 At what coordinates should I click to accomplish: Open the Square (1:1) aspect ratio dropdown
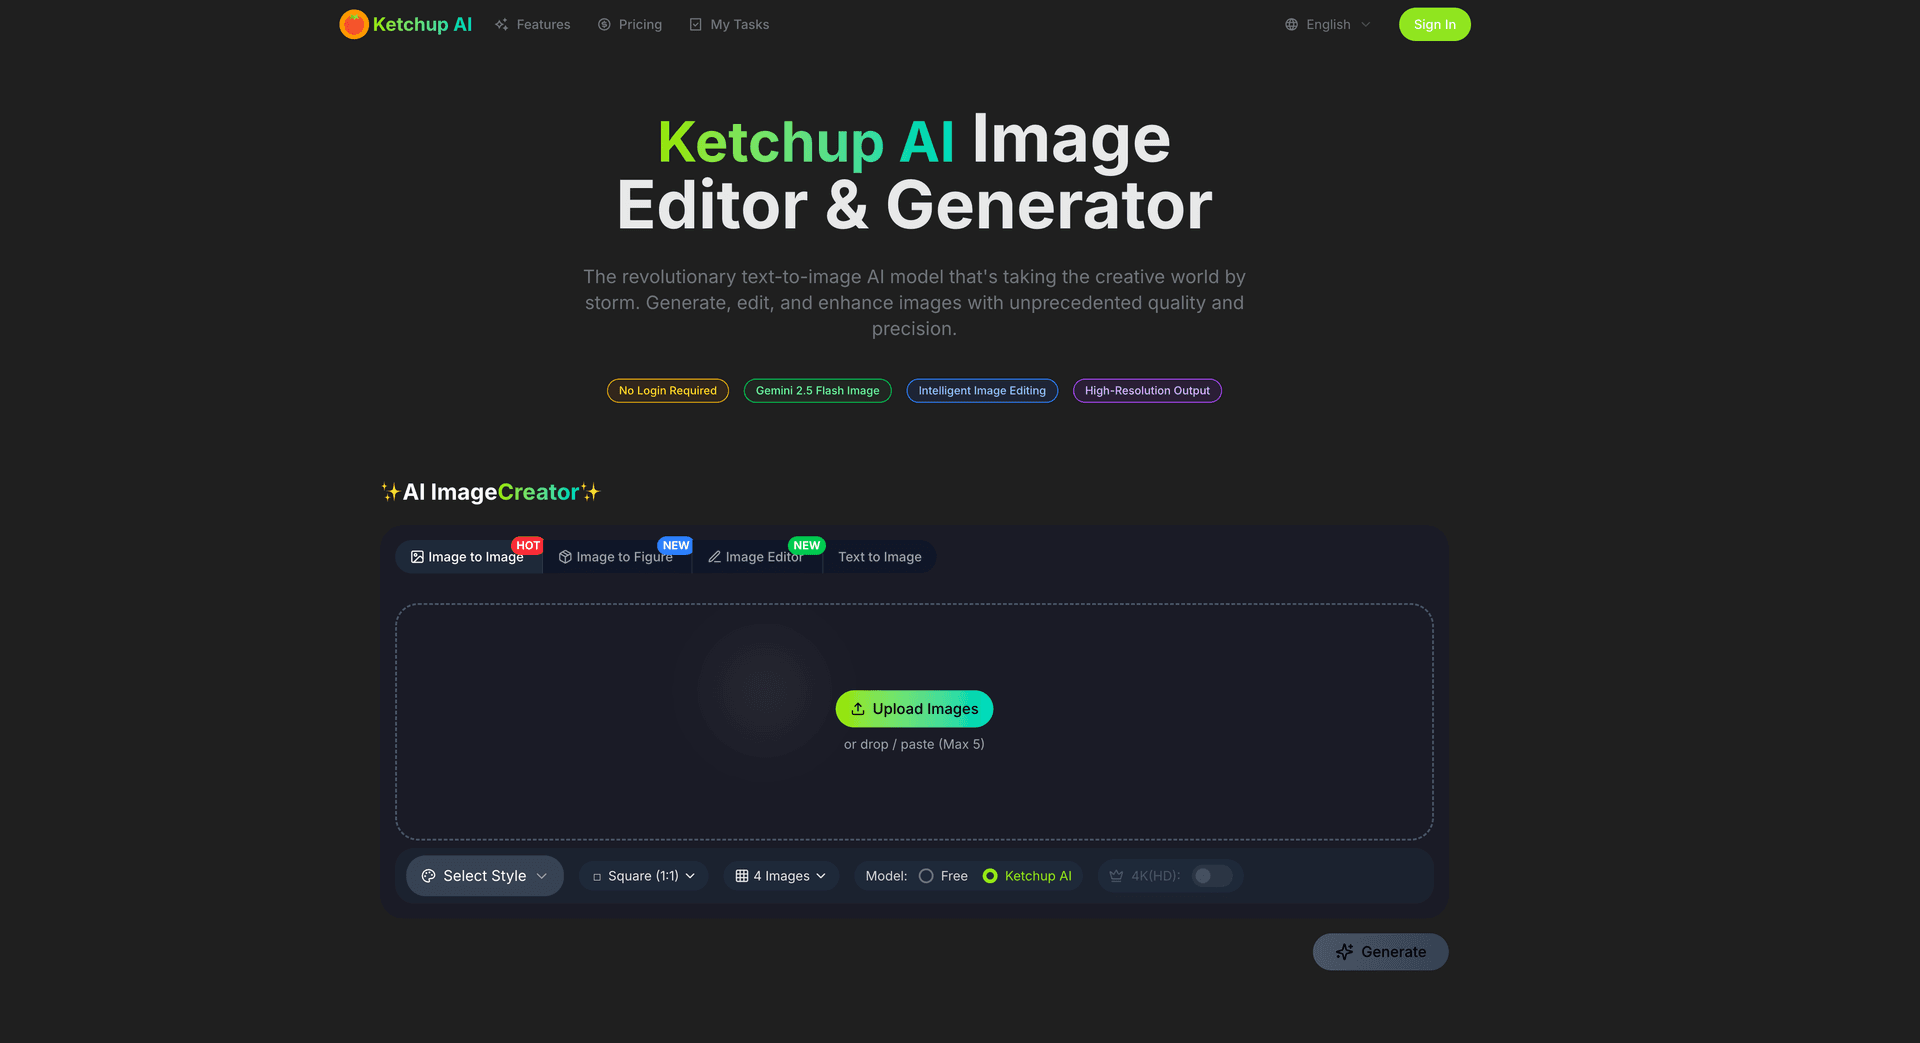643,875
